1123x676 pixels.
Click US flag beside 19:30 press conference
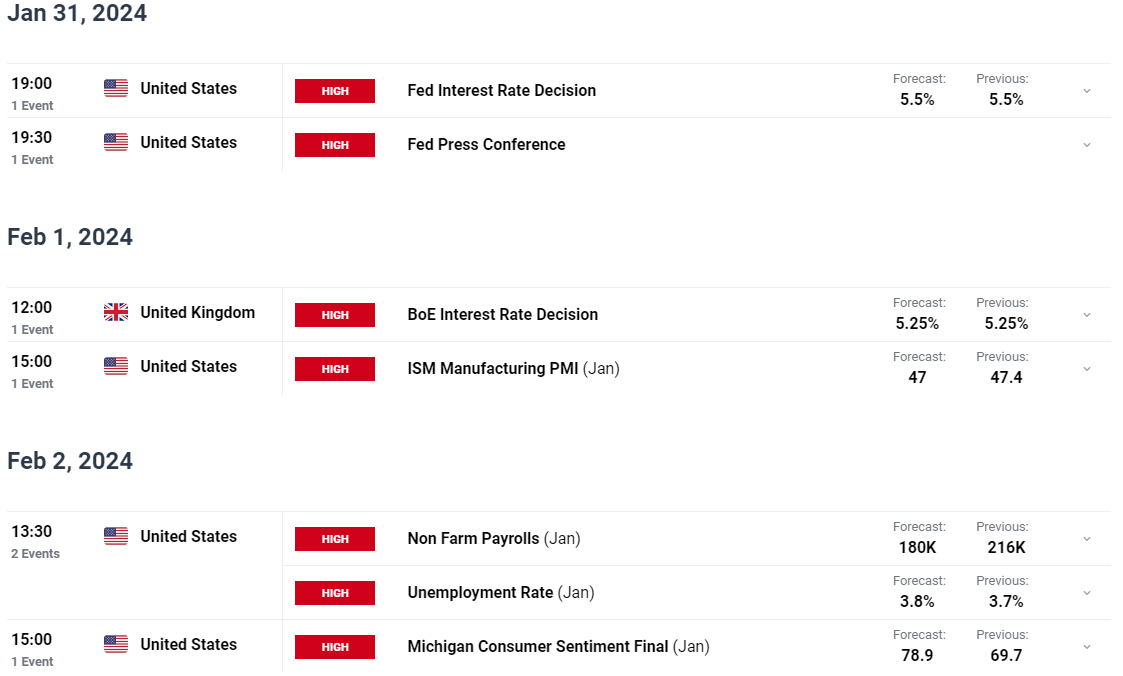116,142
